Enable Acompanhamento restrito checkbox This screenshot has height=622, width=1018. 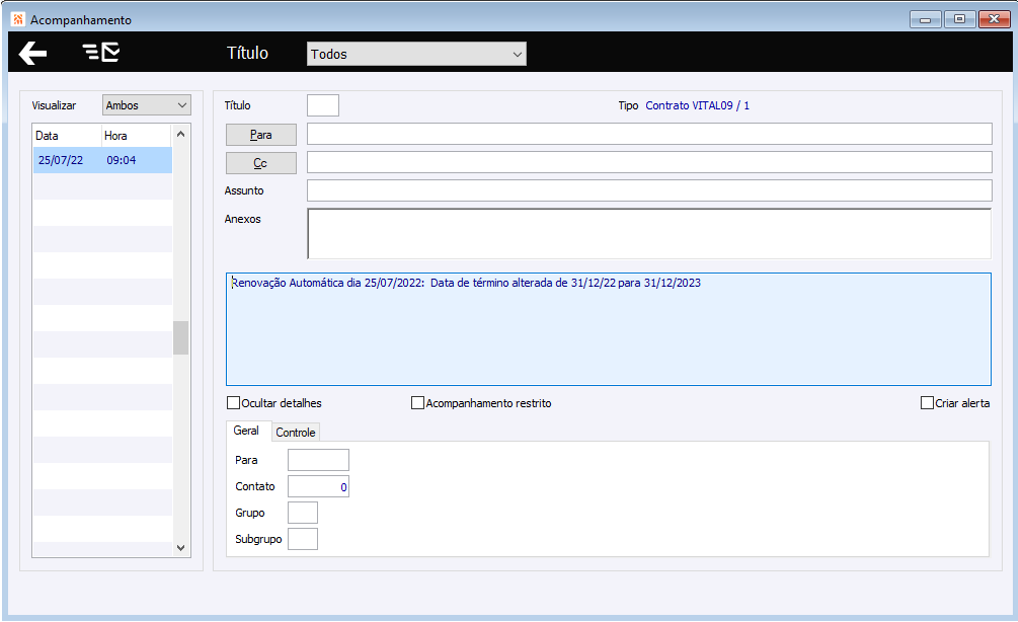(417, 403)
